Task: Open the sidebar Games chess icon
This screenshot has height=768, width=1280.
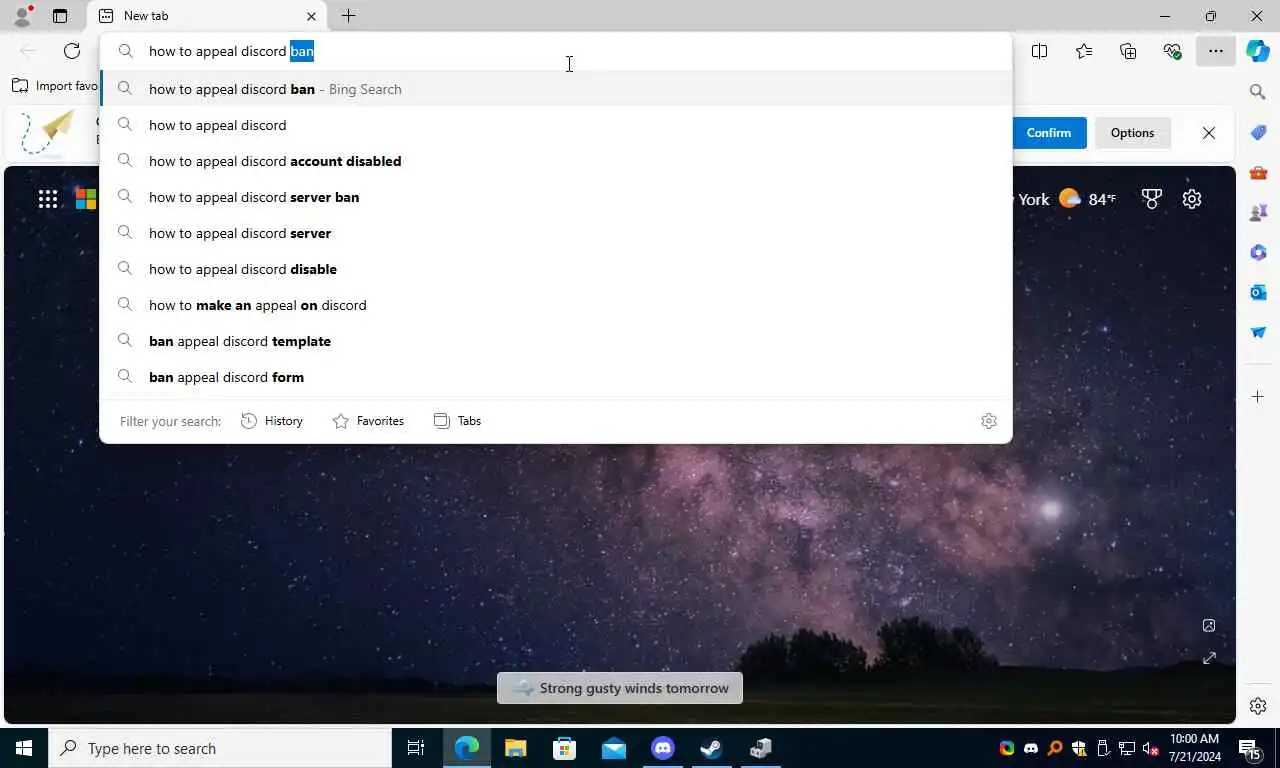Action: tap(1258, 212)
